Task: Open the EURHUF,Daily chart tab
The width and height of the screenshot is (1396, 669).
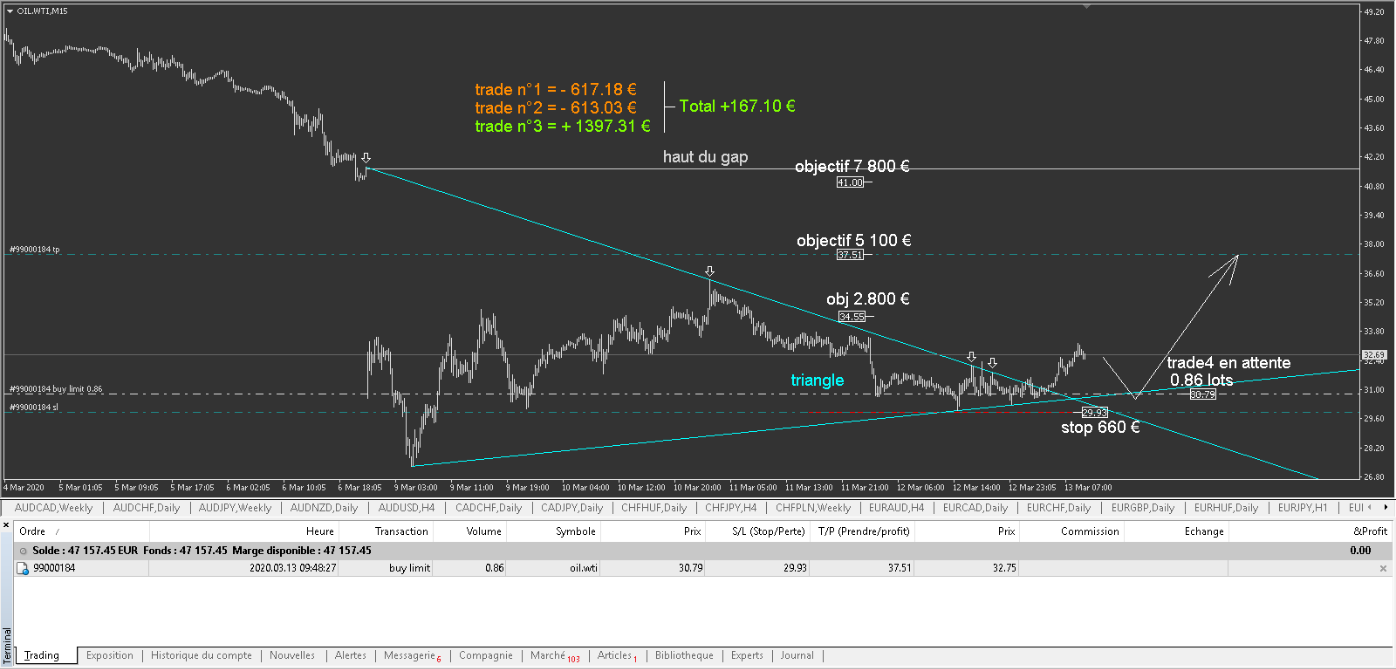Action: [x=1225, y=508]
